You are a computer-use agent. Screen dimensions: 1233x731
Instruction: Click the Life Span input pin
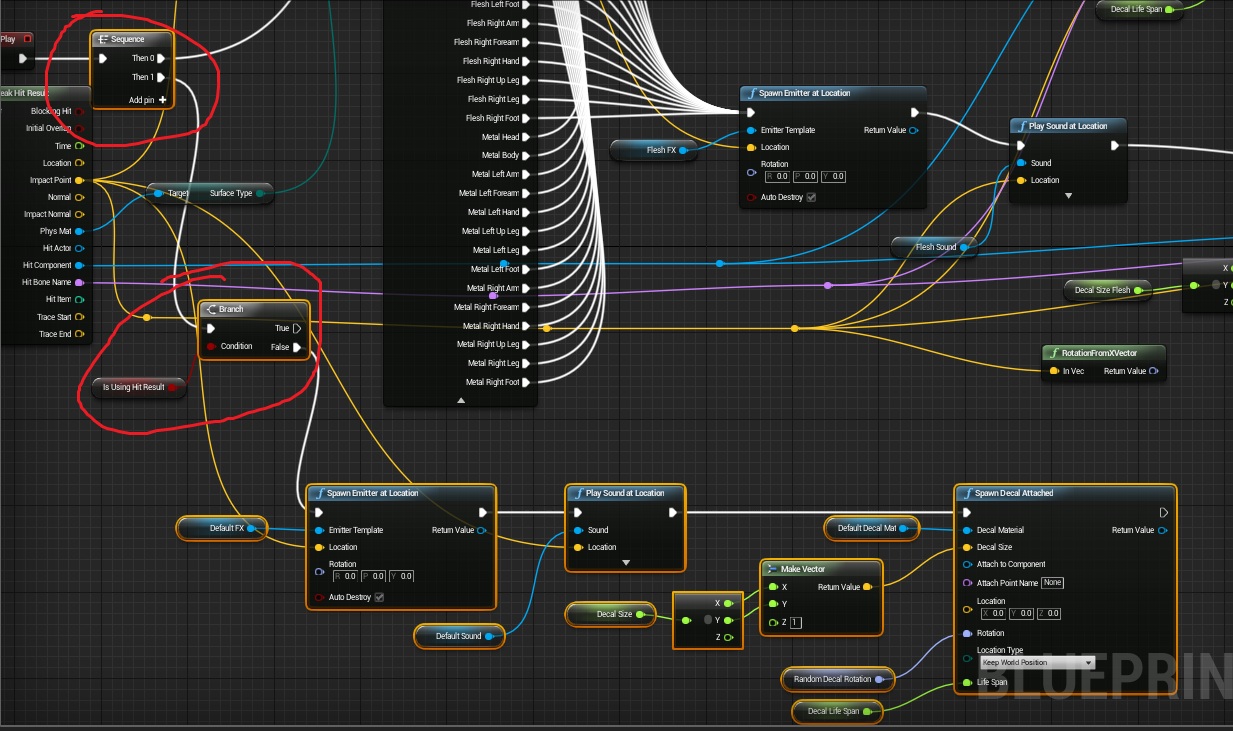click(x=967, y=683)
